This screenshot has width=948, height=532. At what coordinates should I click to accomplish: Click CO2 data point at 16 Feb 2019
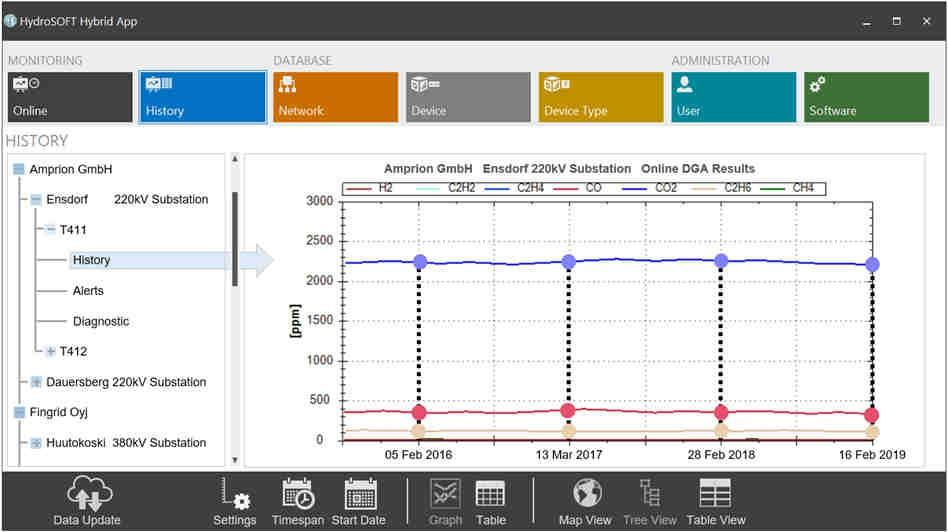(872, 264)
